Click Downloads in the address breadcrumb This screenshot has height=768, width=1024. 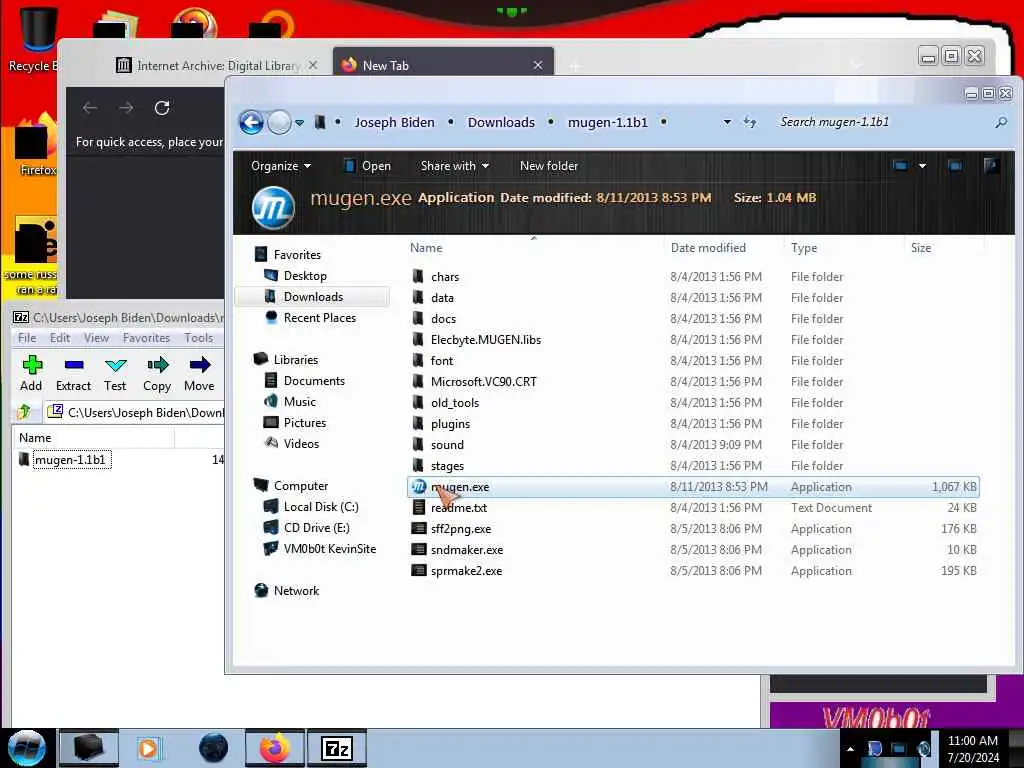(x=501, y=122)
